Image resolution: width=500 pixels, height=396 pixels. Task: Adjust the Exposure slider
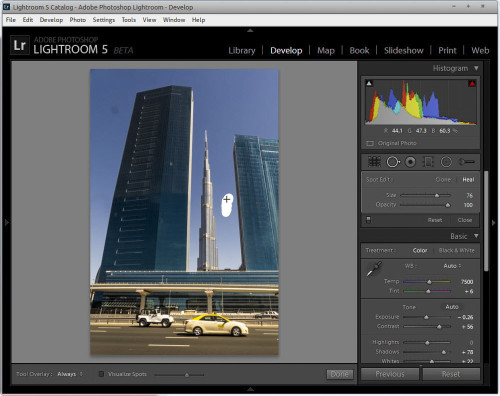pos(426,317)
